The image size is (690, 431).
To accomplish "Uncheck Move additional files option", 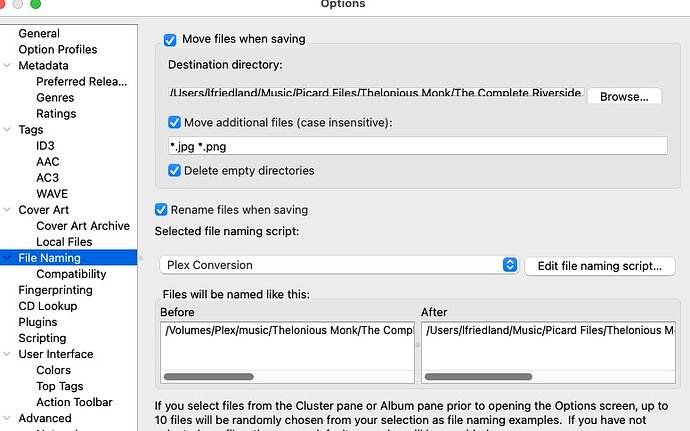I will 176,123.
